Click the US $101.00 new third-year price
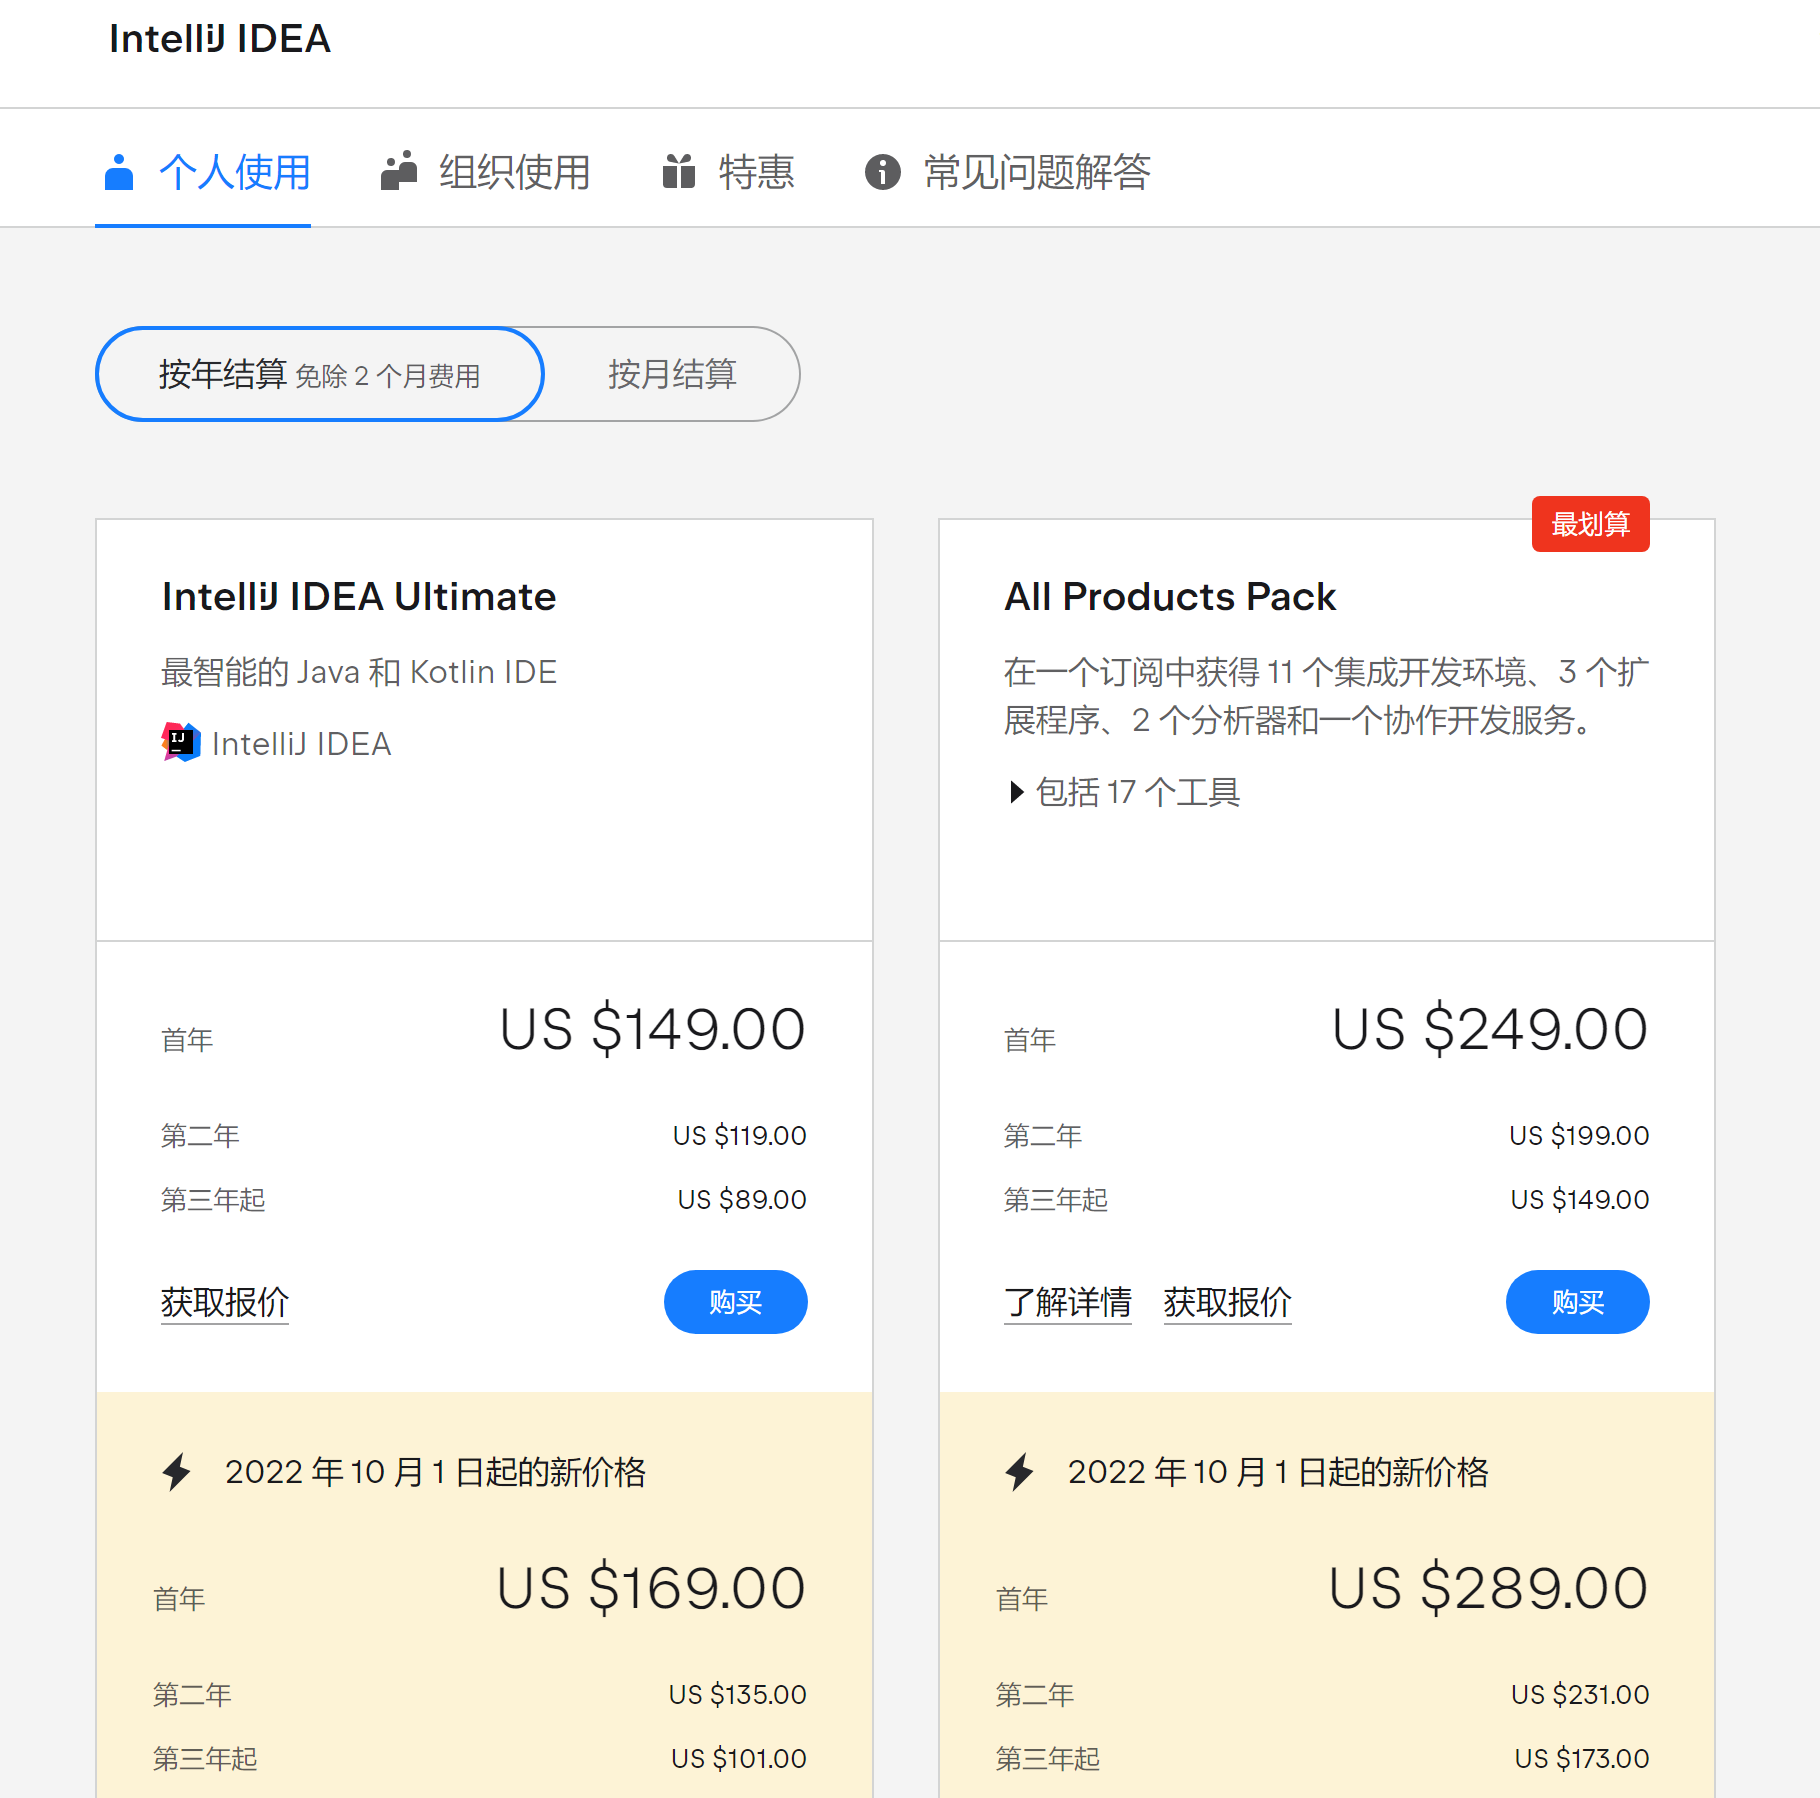 pos(739,1759)
